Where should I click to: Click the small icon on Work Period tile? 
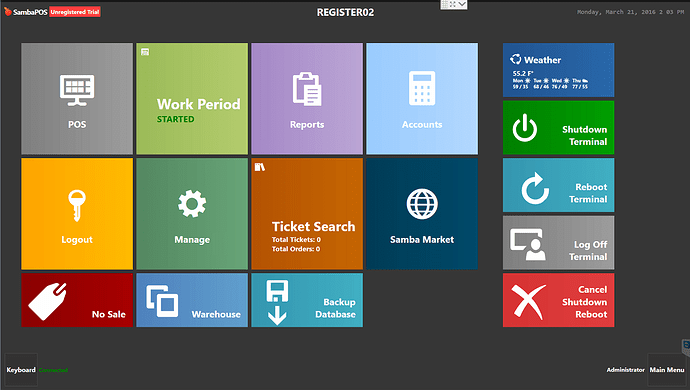(145, 52)
